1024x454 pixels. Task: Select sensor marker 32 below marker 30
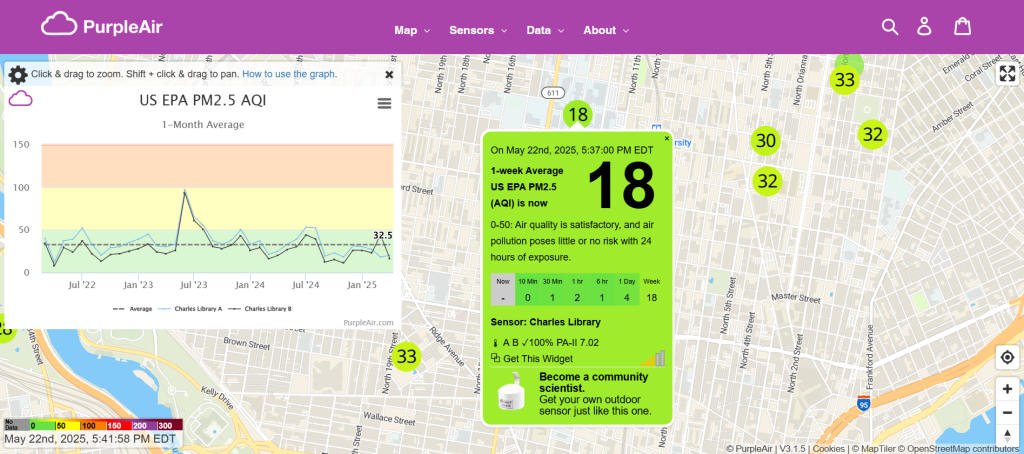click(767, 181)
